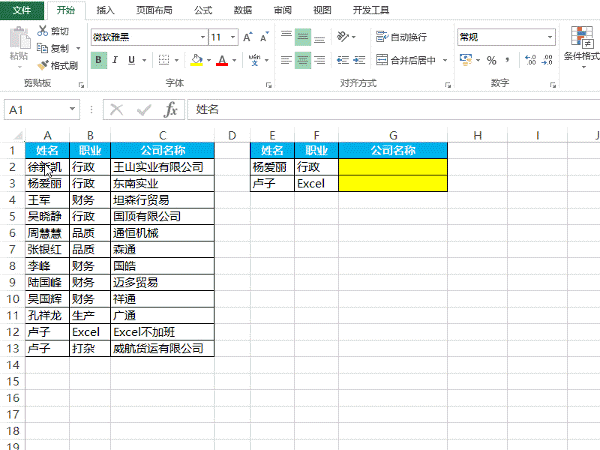Click Merge and Center (合并后居中)

[x=408, y=60]
